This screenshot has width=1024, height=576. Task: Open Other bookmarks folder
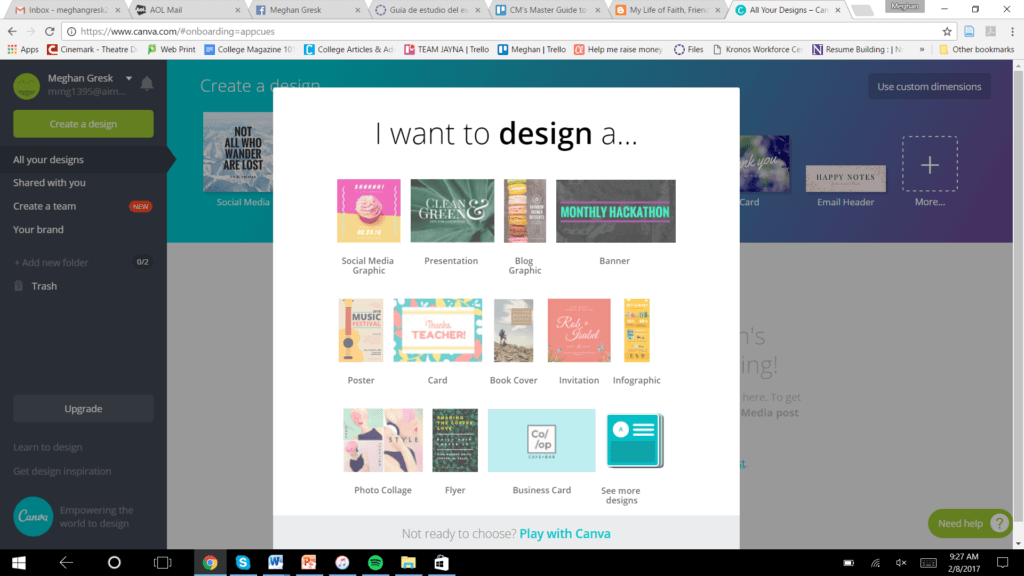tap(976, 50)
